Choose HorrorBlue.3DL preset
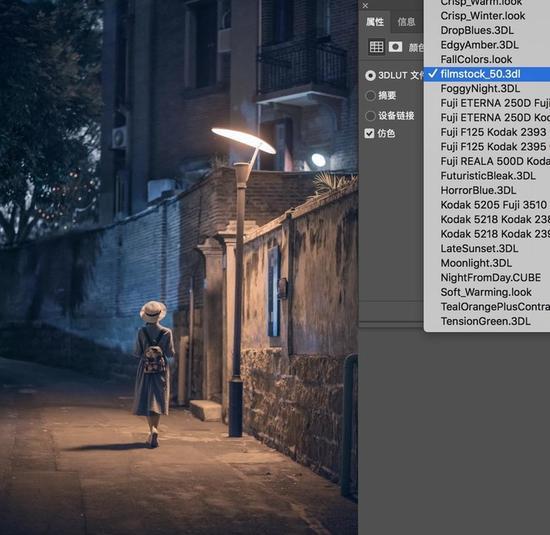Screen dimensions: 550x535 (487, 190)
